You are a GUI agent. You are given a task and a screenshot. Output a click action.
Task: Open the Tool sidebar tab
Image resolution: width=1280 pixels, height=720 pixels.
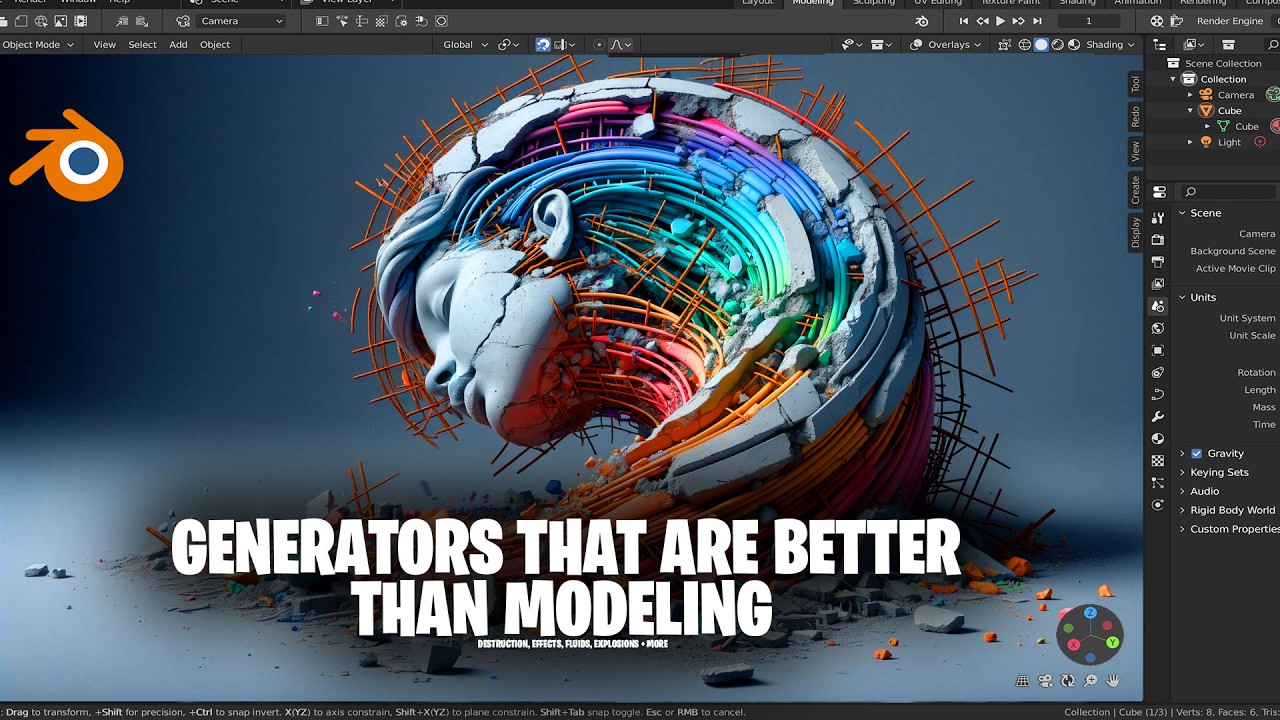point(1135,85)
